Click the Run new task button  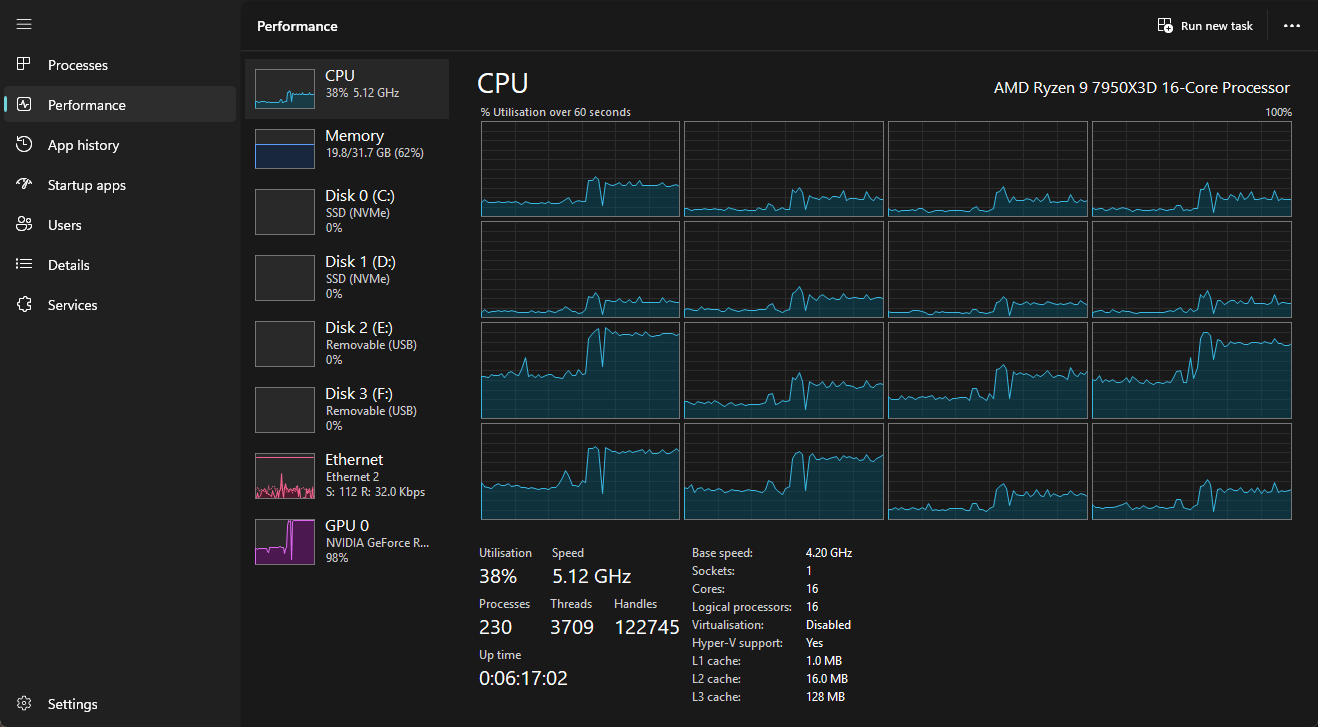coord(1205,26)
